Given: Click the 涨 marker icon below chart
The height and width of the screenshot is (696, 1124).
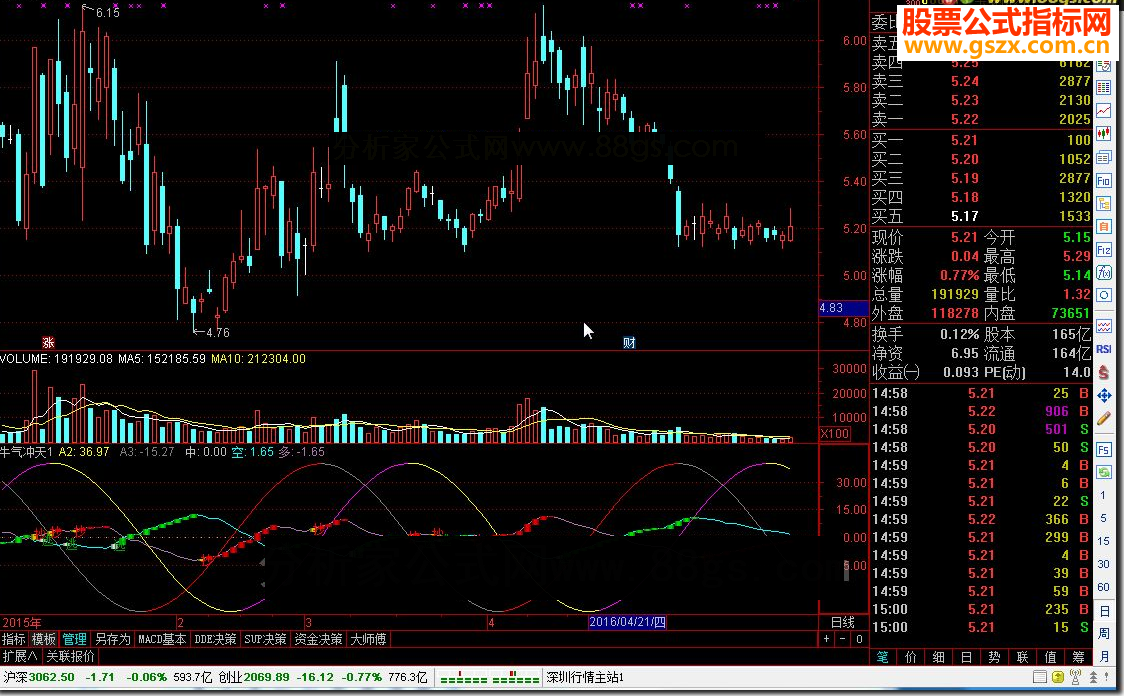Looking at the screenshot, I should pos(48,343).
